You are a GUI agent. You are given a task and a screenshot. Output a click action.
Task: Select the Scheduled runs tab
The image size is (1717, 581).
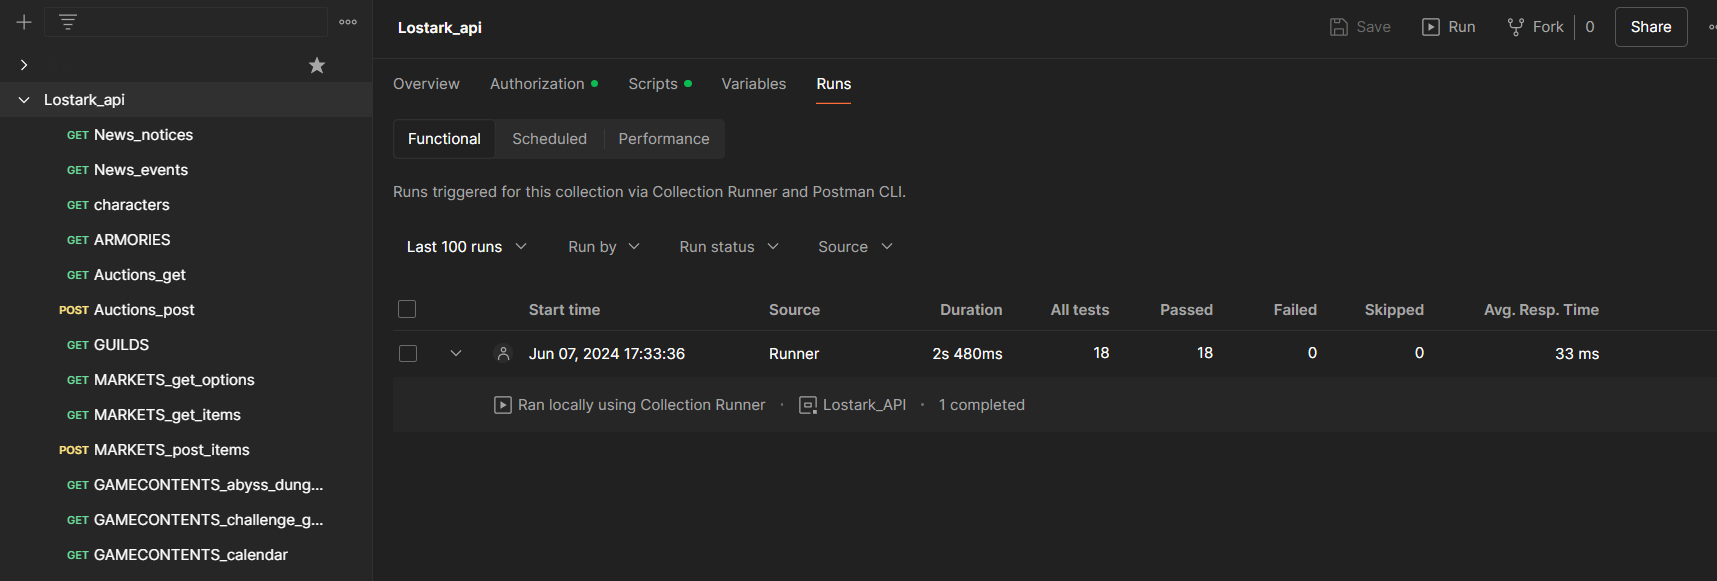click(x=550, y=139)
